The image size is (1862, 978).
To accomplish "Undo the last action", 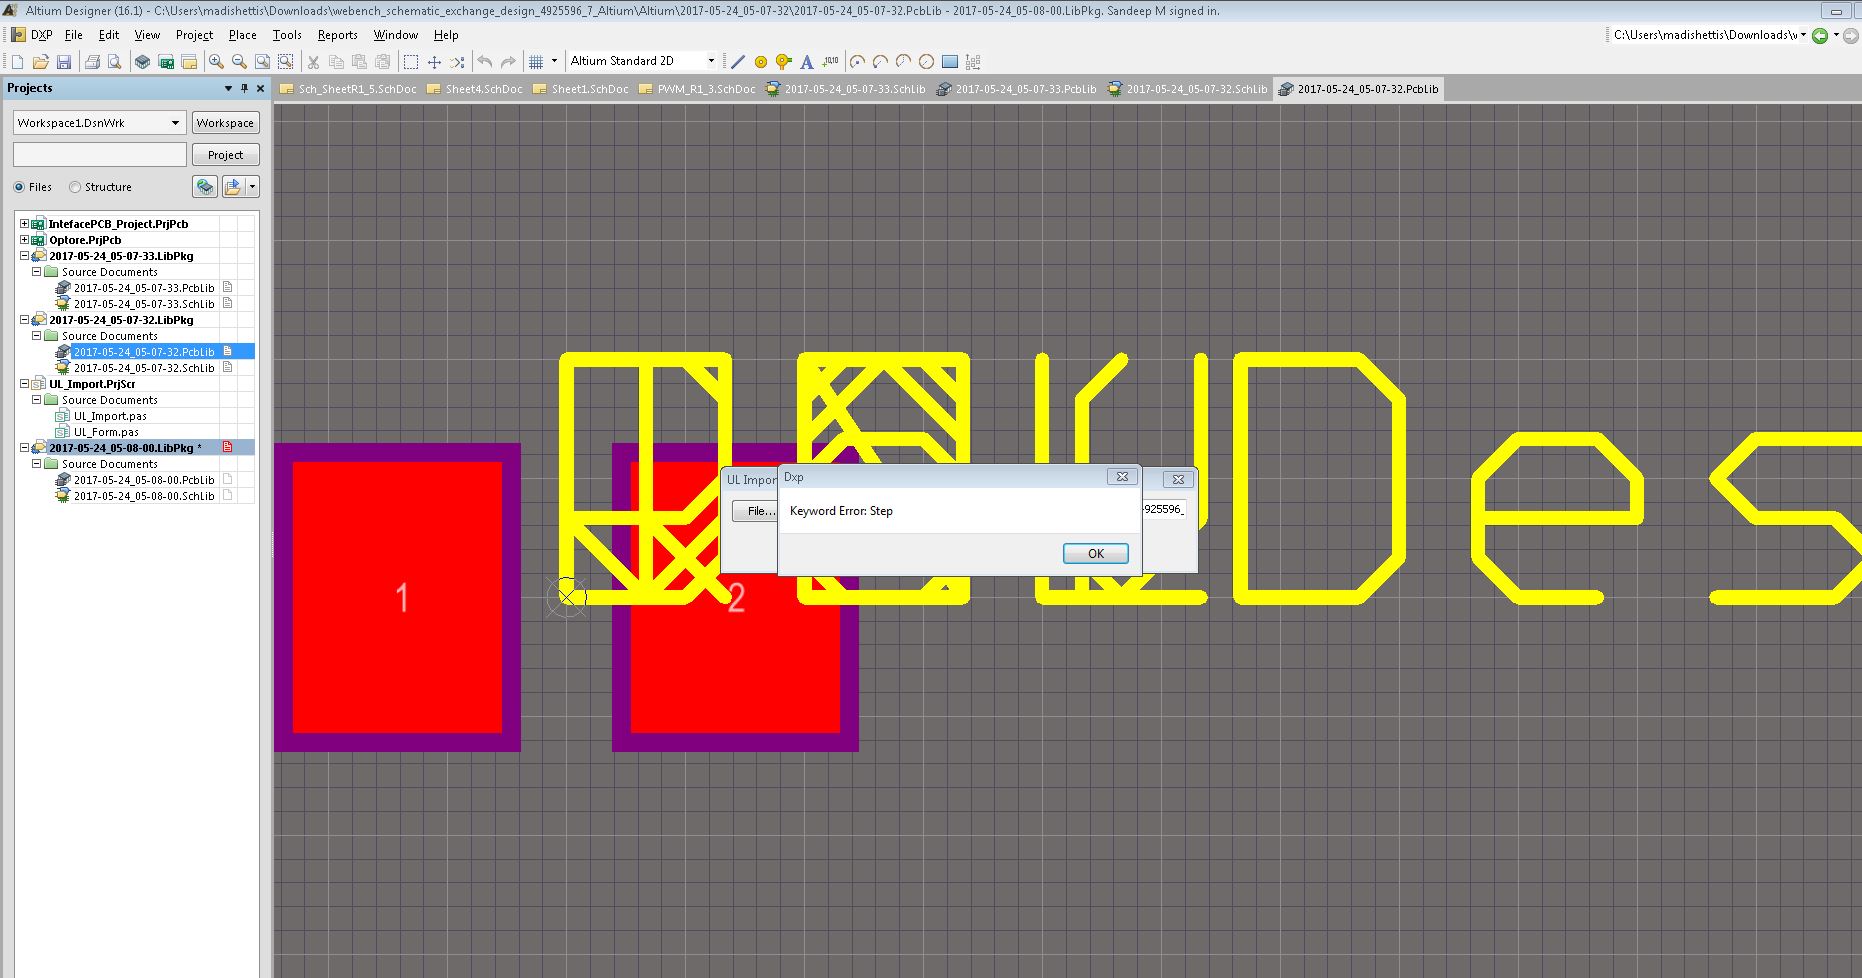I will coord(485,62).
